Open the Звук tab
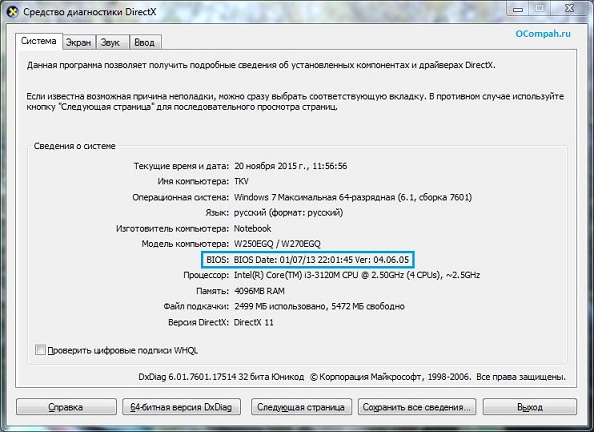 [110, 42]
